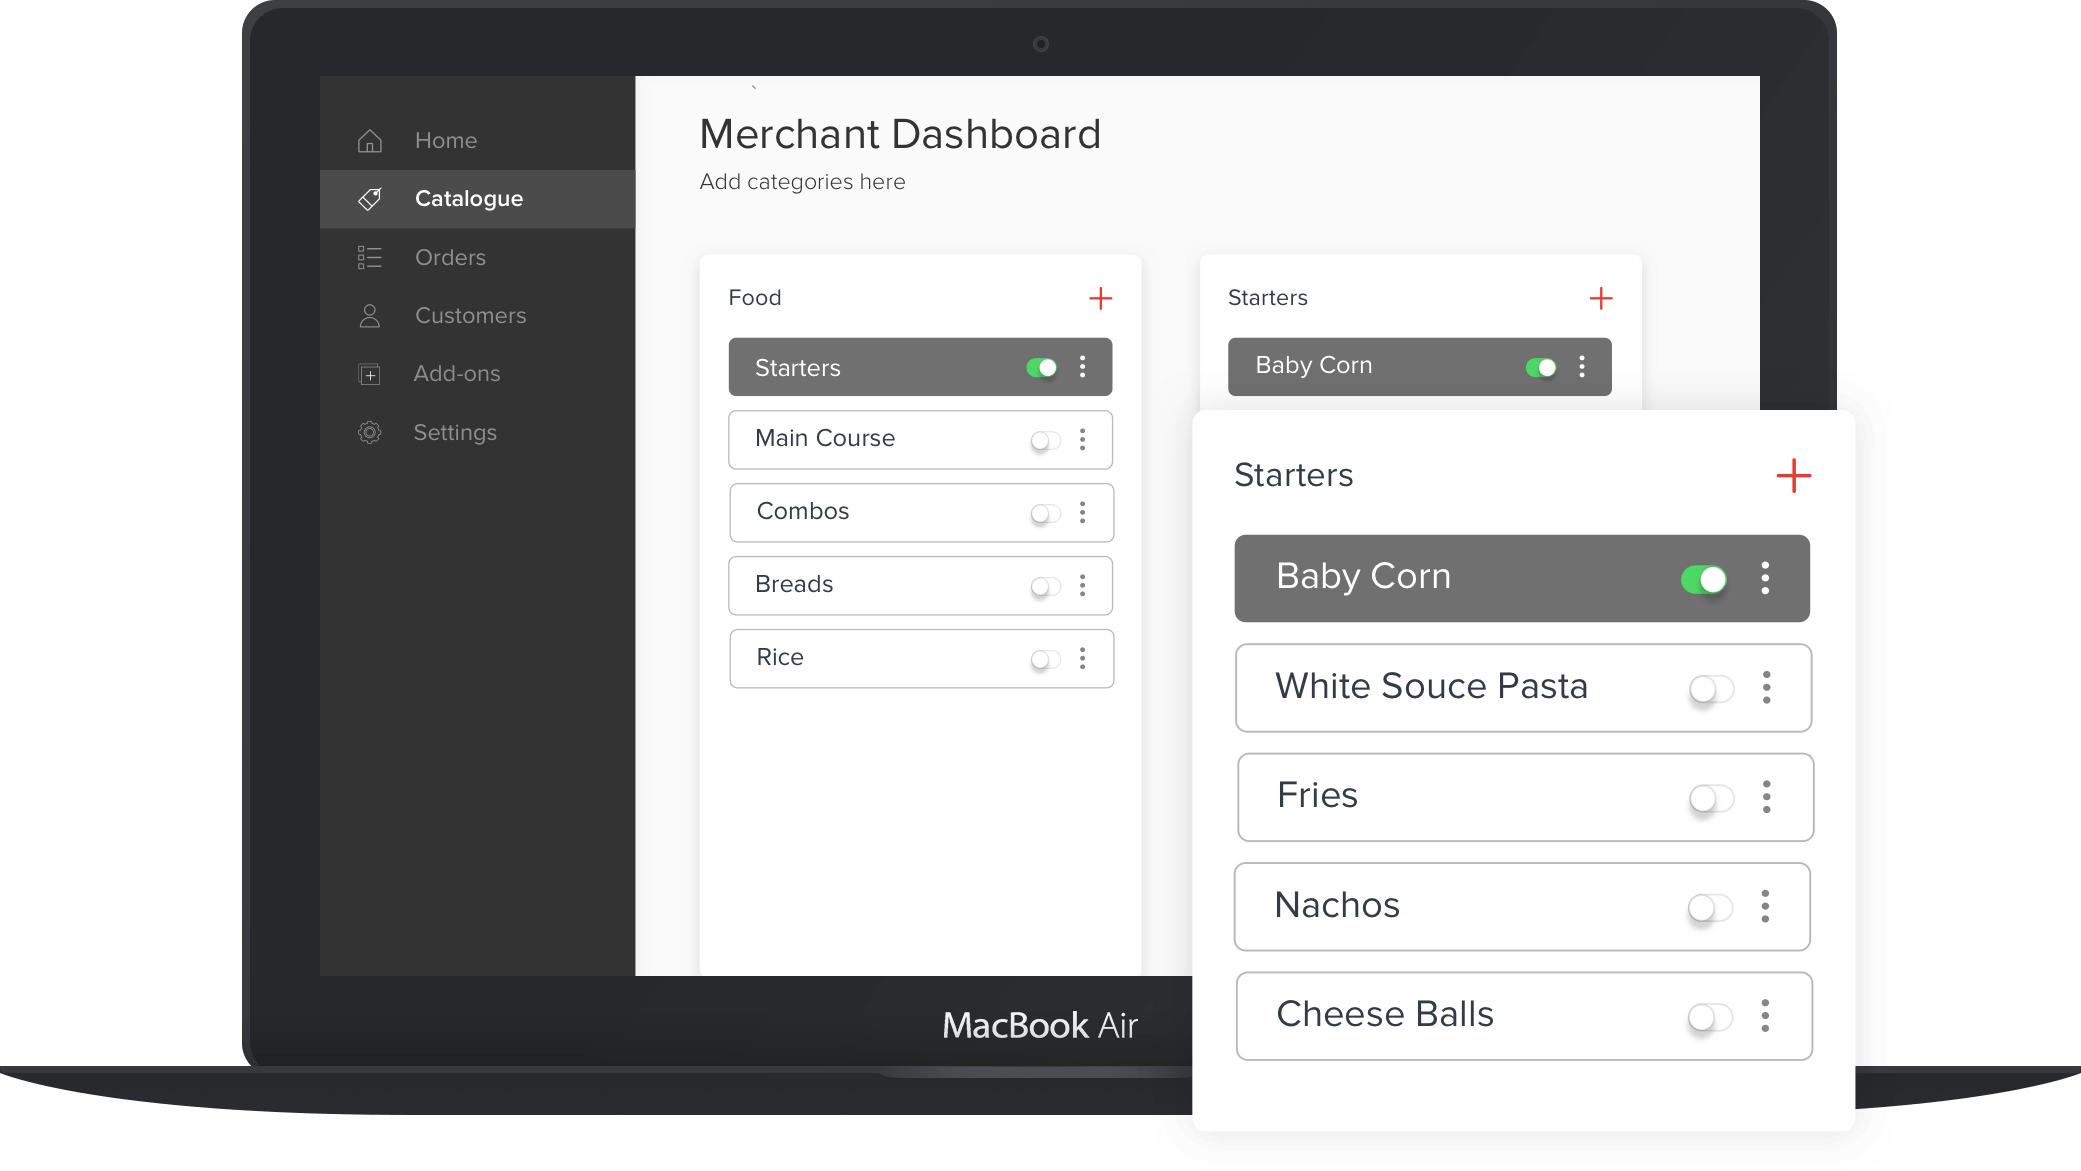Viewport: 2081px width, 1171px height.
Task: Enable the Baby Corn item toggle
Action: click(x=1704, y=578)
